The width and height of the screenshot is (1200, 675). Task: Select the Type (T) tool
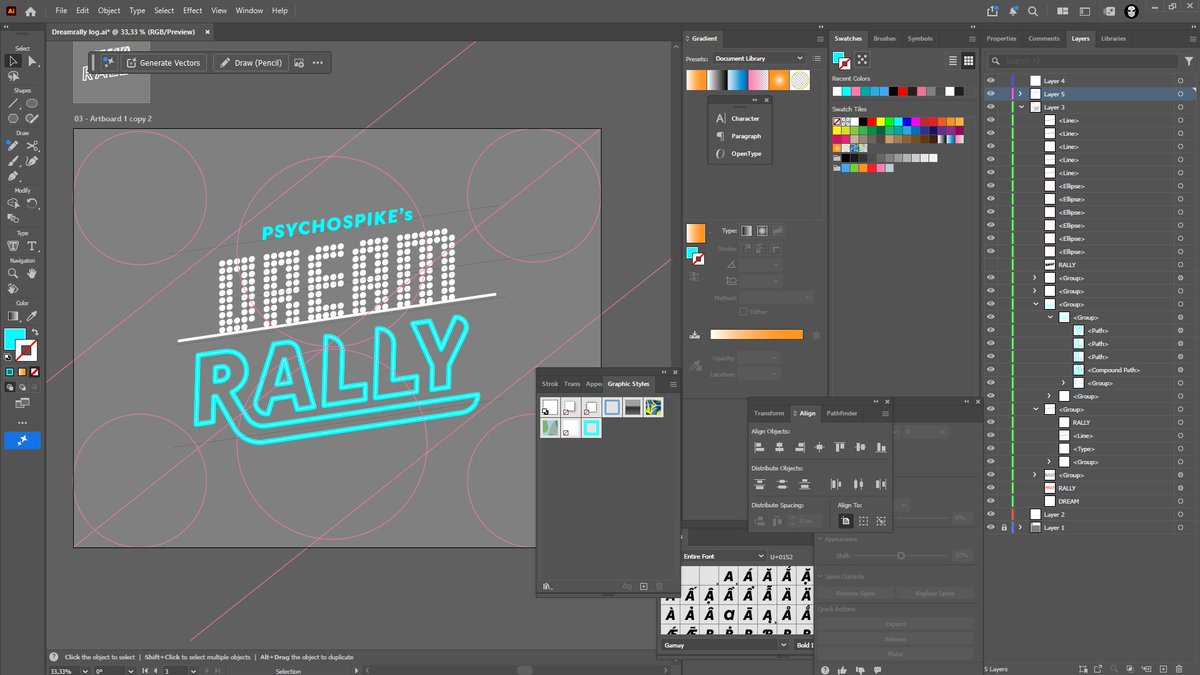[32, 246]
